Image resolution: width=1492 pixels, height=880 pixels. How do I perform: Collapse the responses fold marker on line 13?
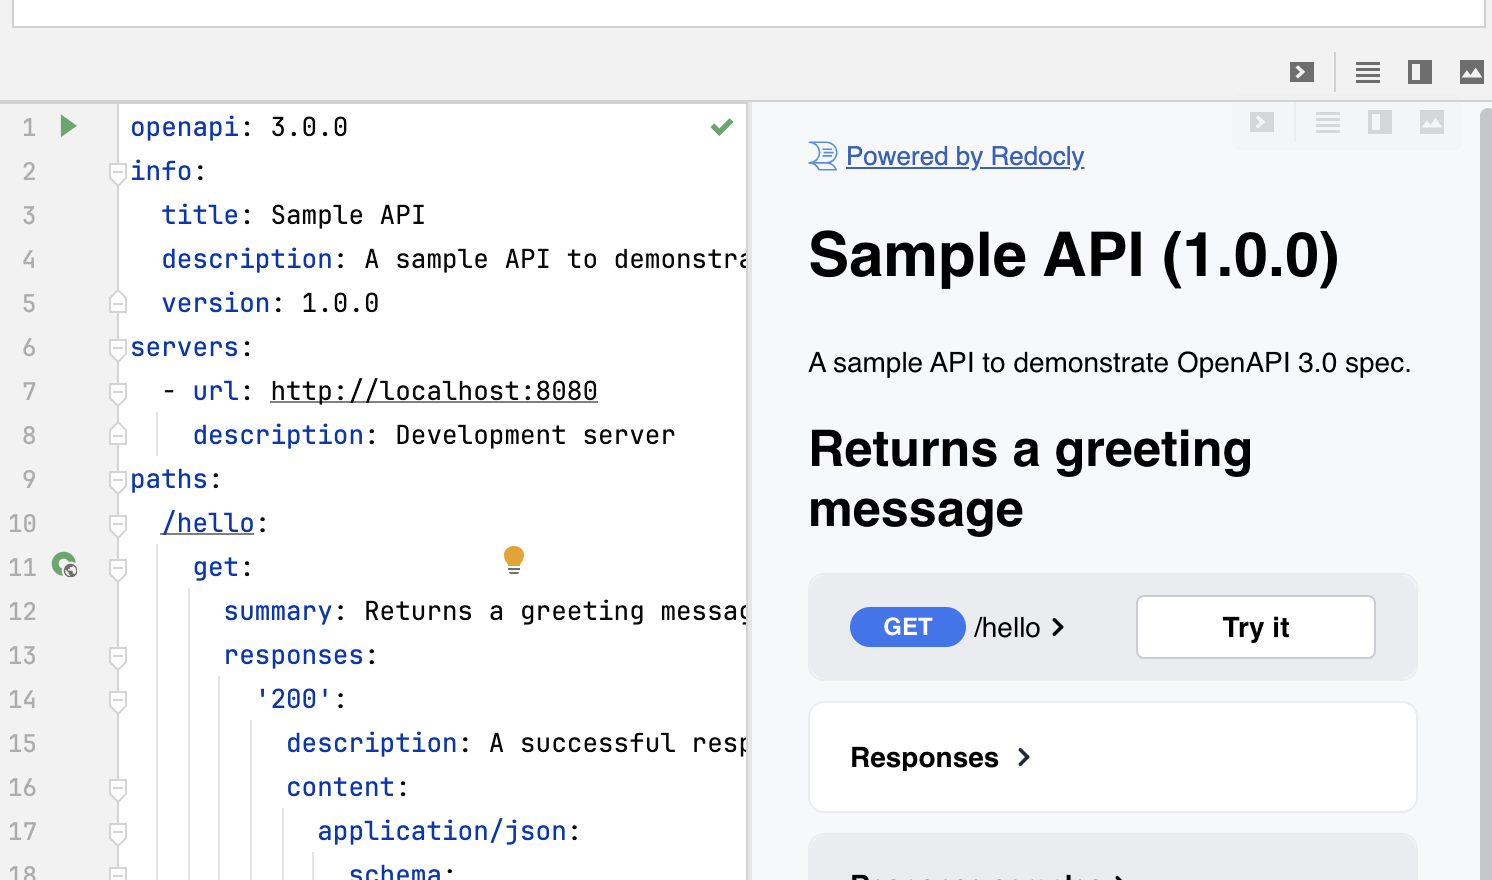[x=118, y=656]
